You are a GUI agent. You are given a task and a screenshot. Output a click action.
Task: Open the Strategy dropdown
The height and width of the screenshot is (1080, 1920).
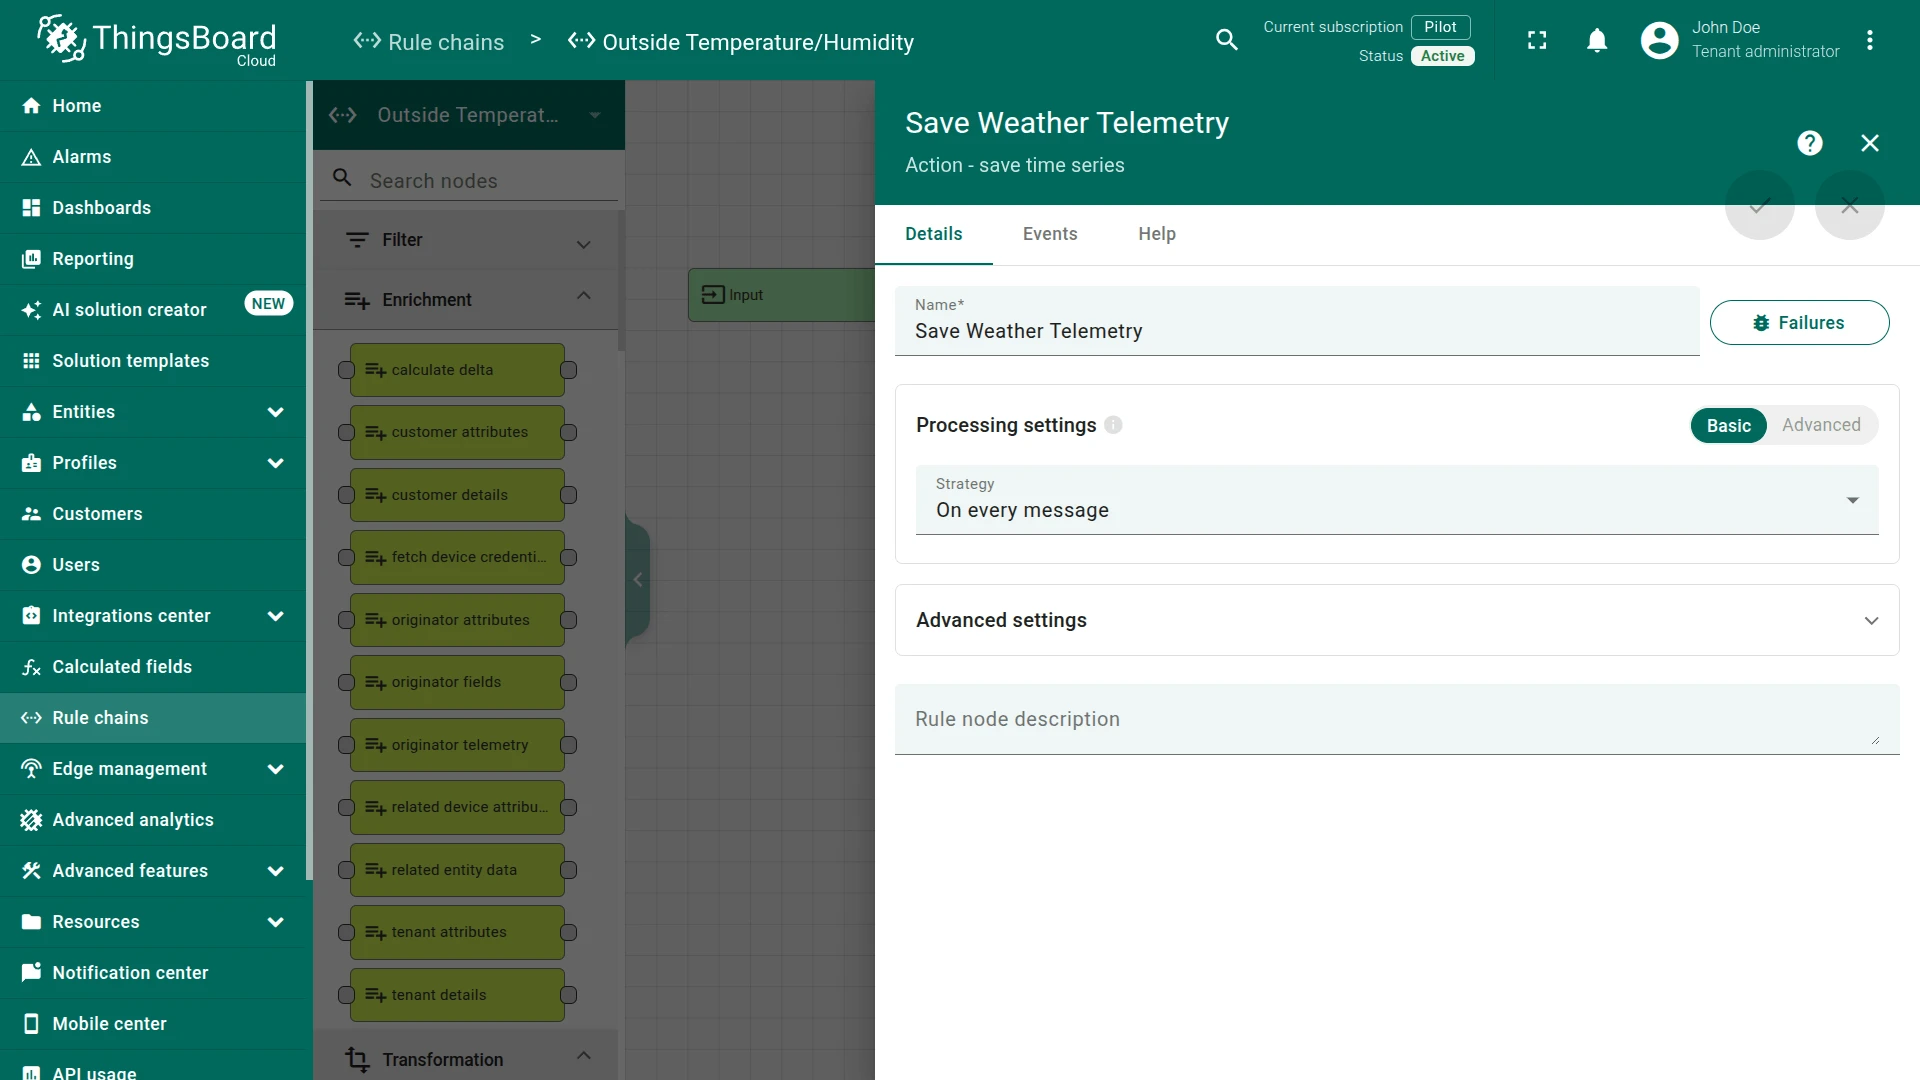pos(1397,500)
